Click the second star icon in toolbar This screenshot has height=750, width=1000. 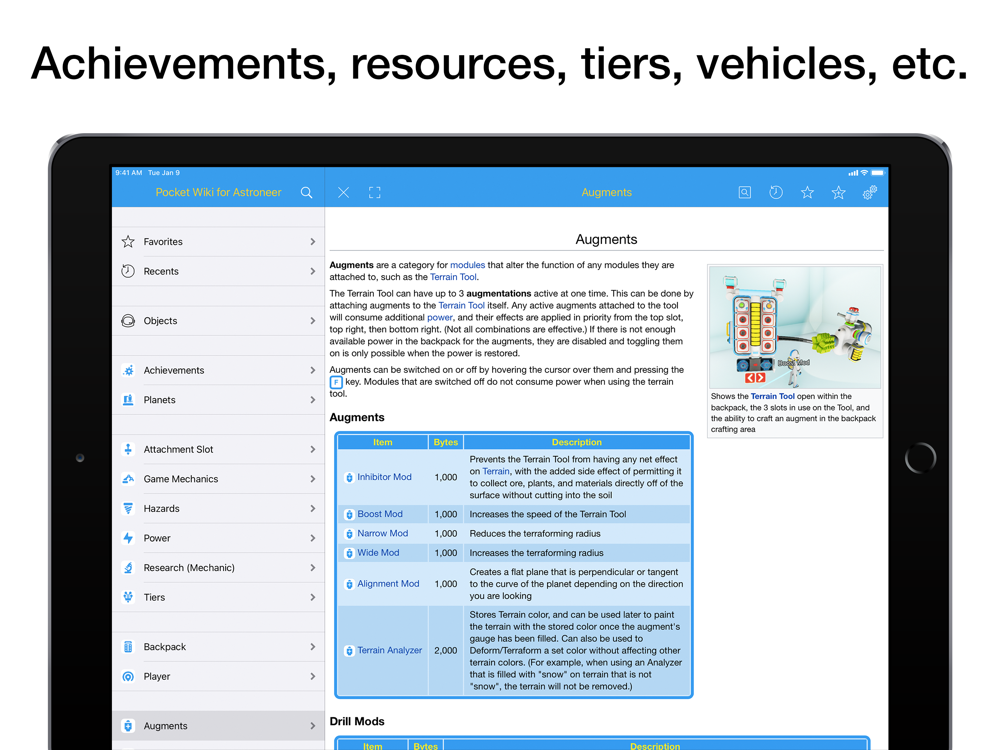click(839, 192)
